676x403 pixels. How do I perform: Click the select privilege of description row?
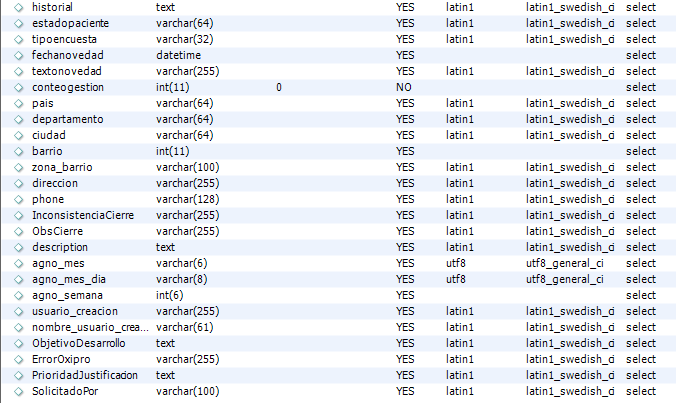(x=641, y=247)
